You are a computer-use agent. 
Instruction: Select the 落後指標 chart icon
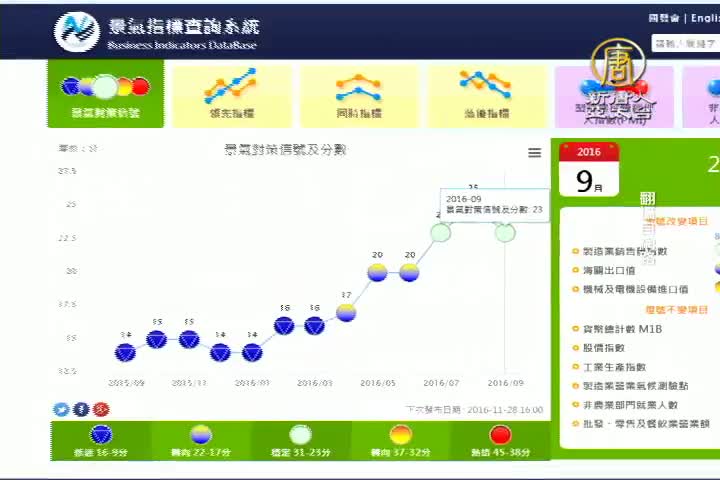(x=485, y=86)
